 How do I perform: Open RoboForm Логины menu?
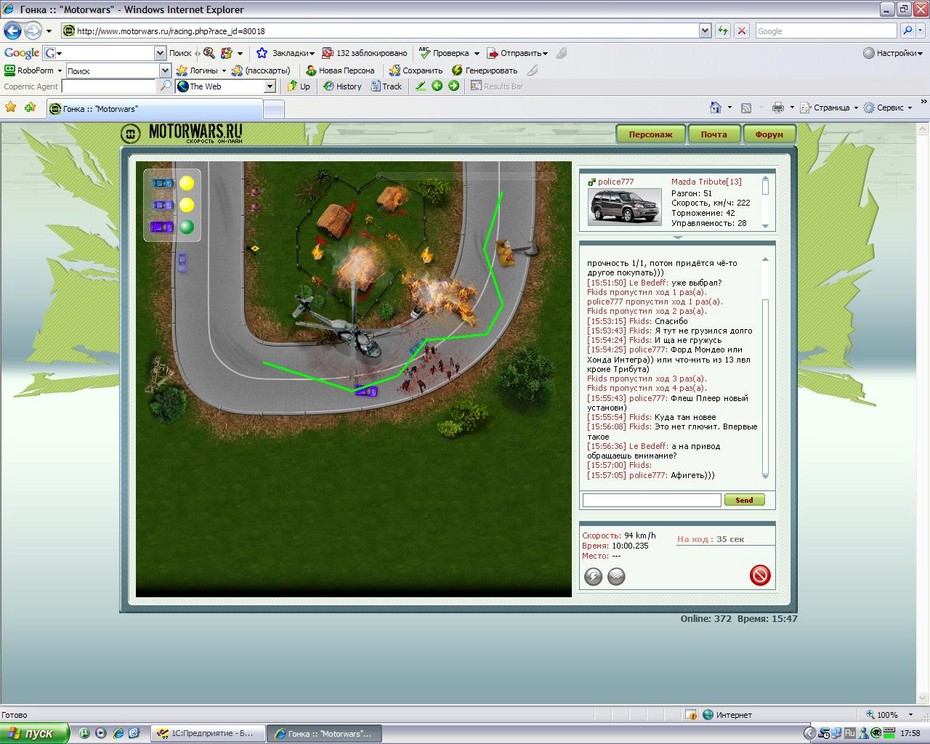[201, 70]
